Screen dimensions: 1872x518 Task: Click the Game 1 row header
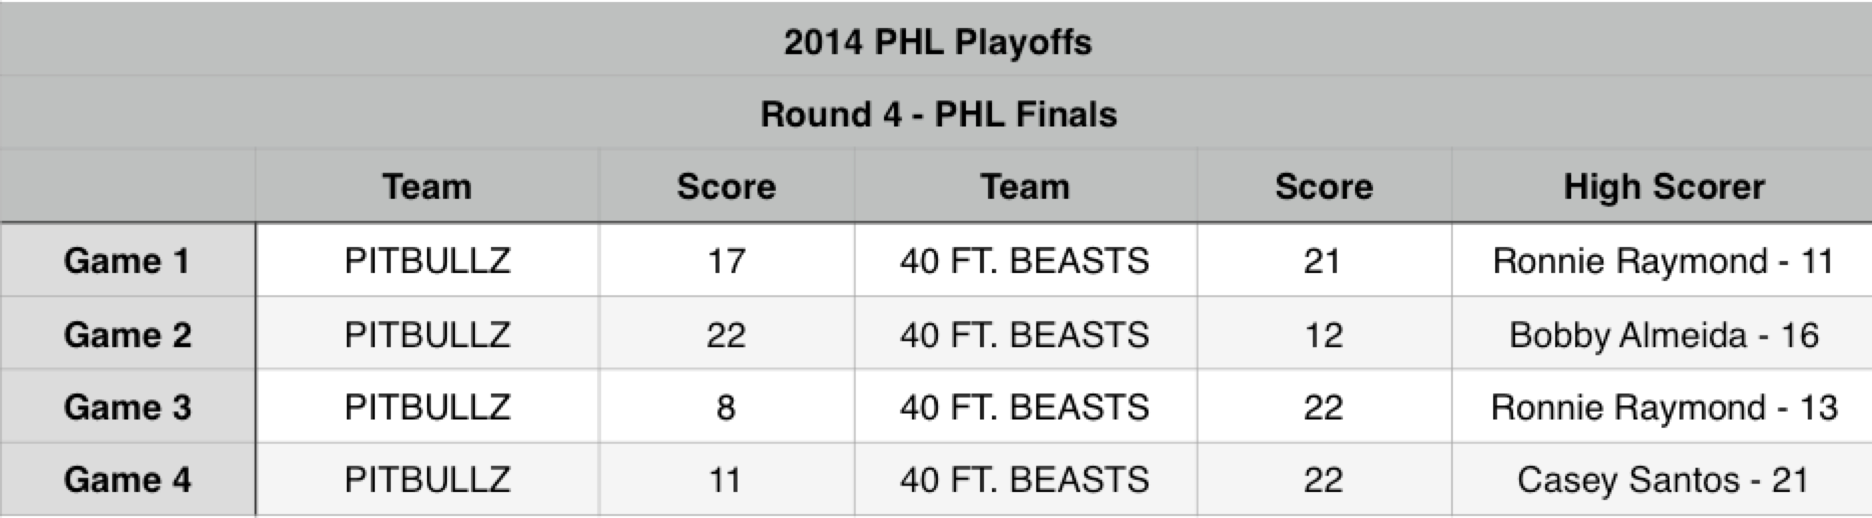pyautogui.click(x=127, y=261)
